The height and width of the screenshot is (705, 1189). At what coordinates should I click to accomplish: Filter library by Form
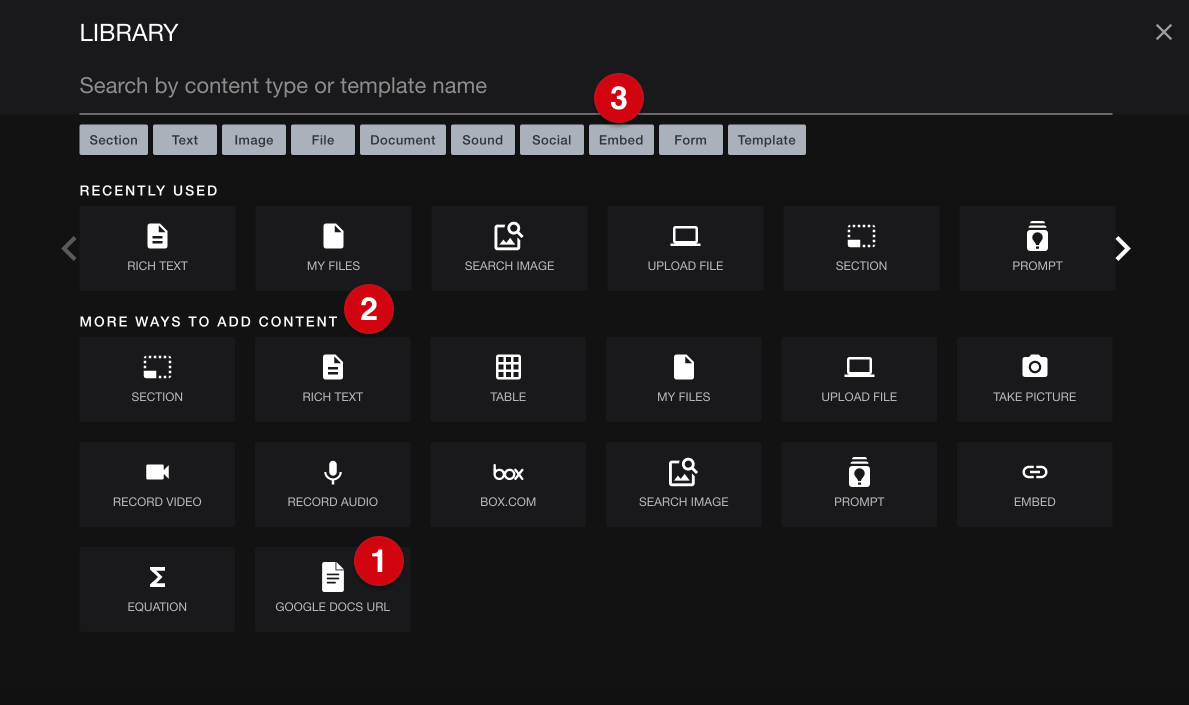click(x=691, y=140)
